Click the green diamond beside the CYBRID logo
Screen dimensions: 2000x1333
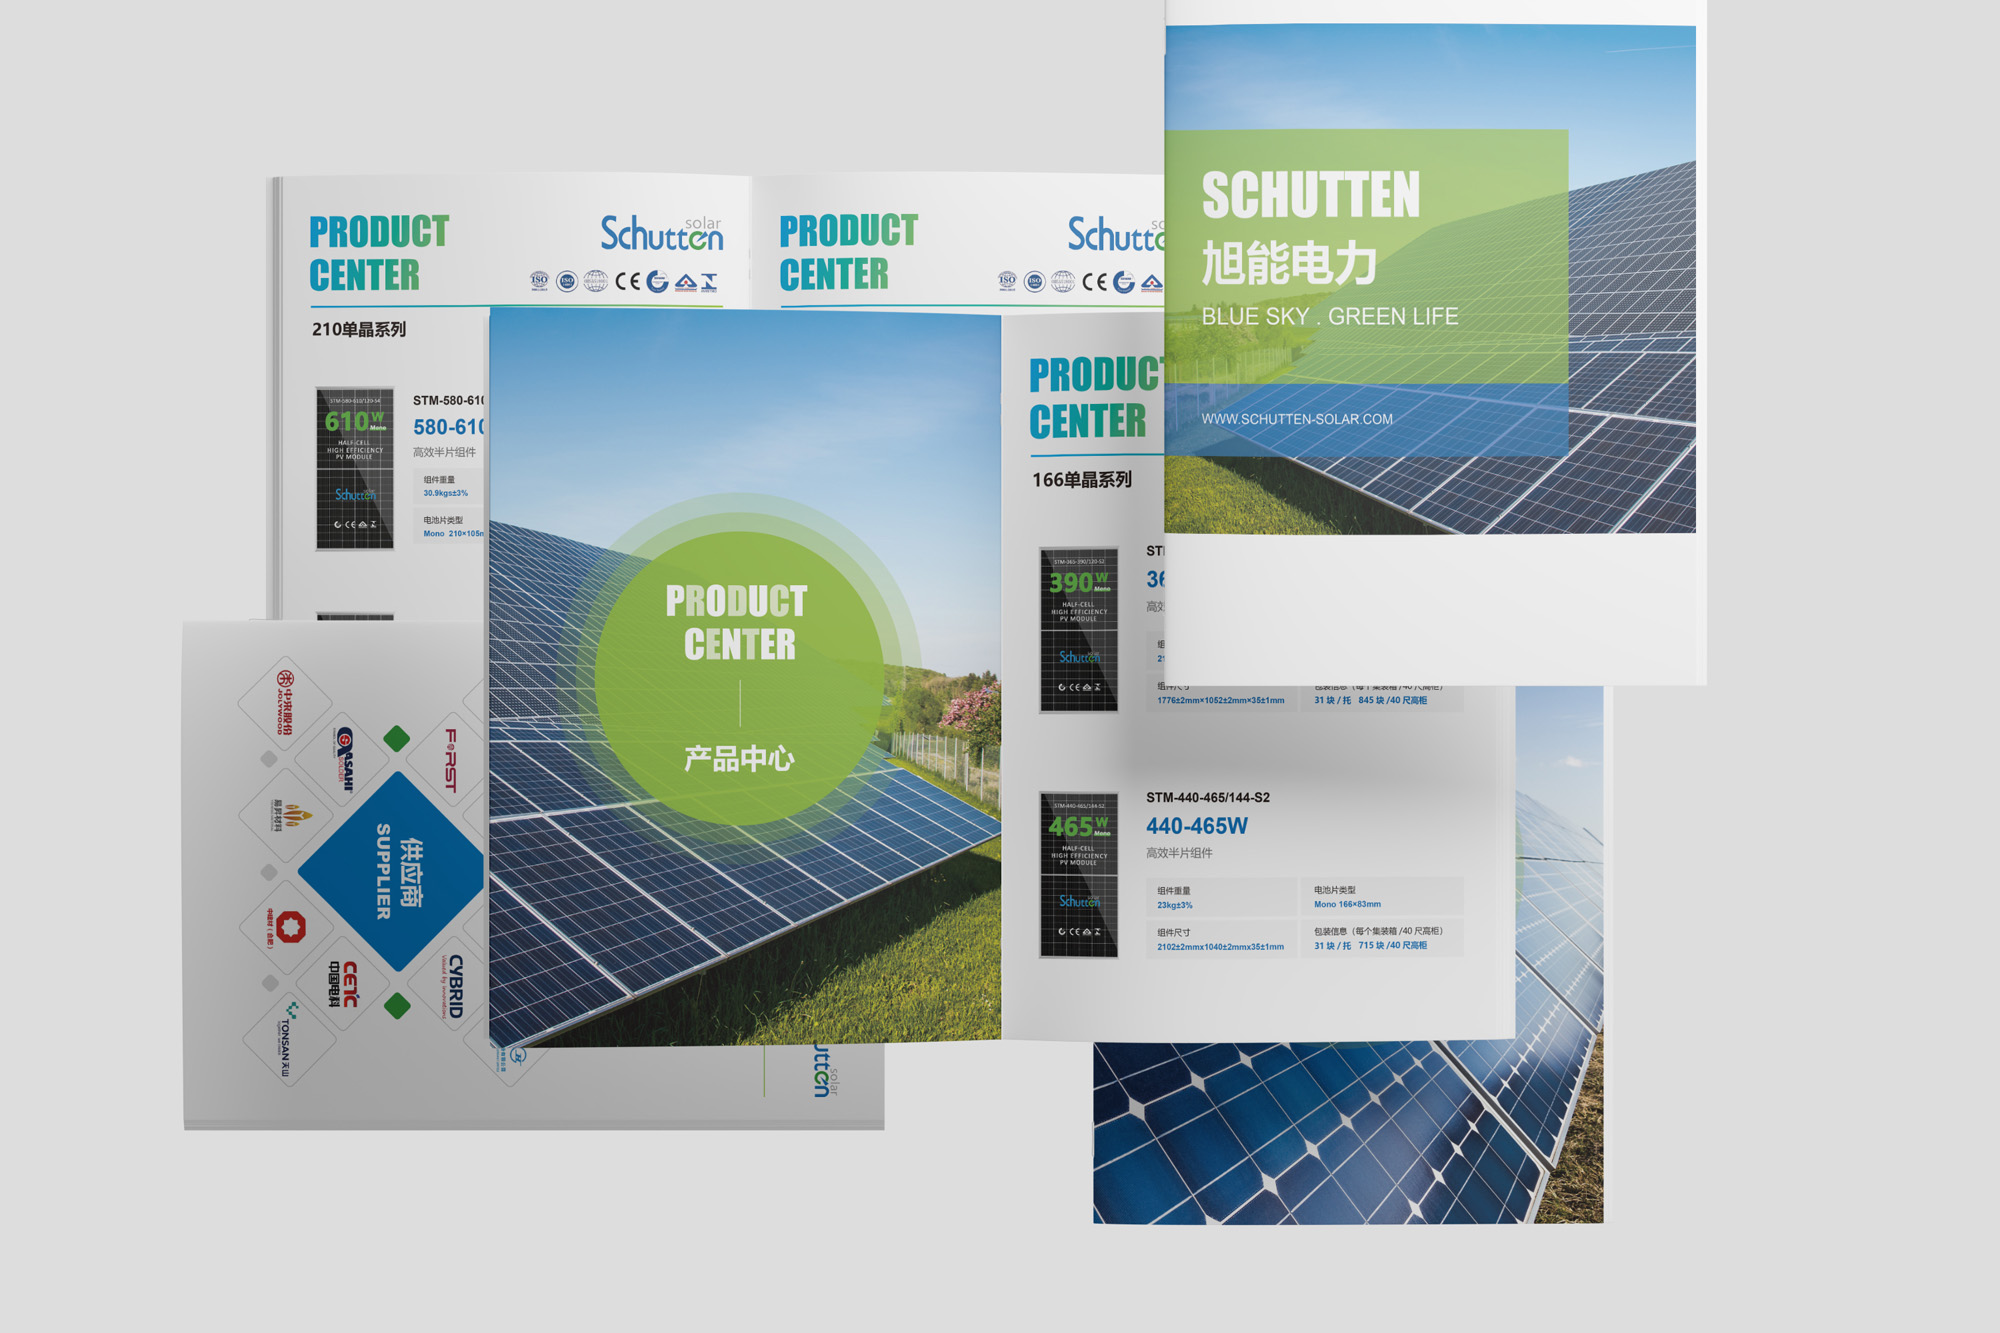397,1006
